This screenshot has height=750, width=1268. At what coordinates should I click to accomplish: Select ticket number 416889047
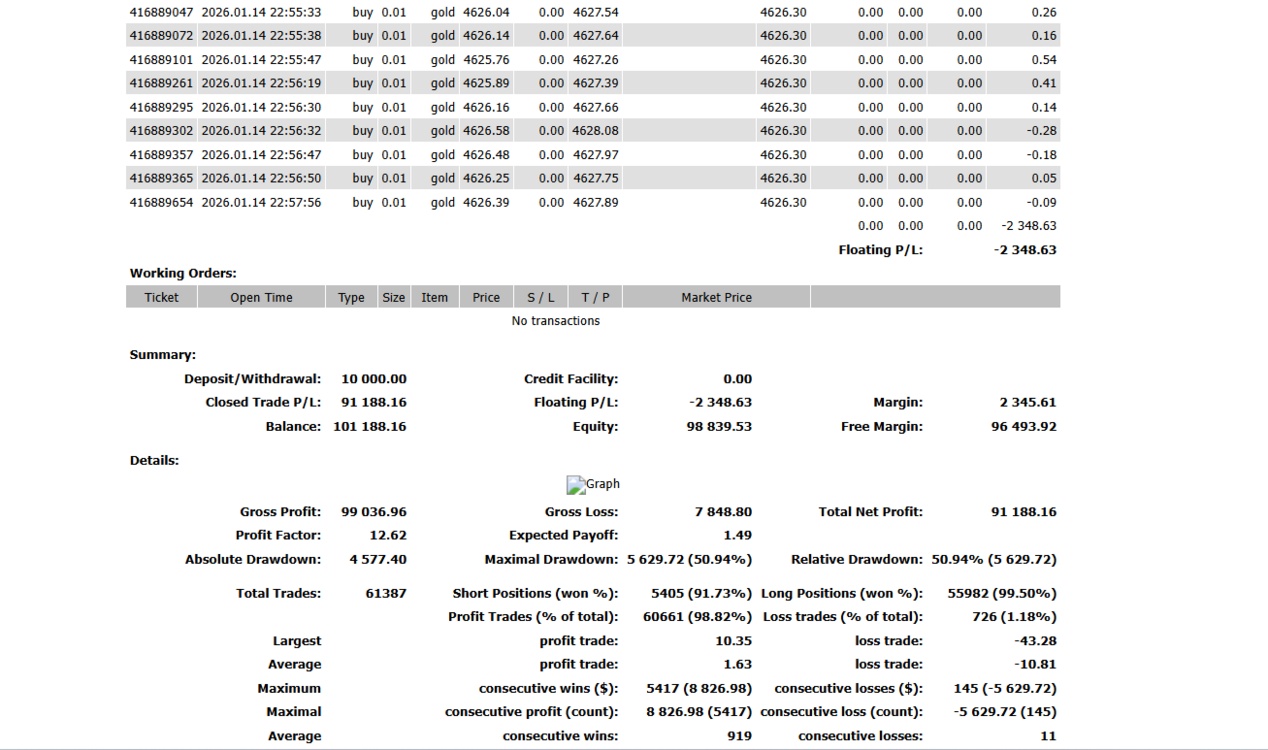(x=161, y=12)
